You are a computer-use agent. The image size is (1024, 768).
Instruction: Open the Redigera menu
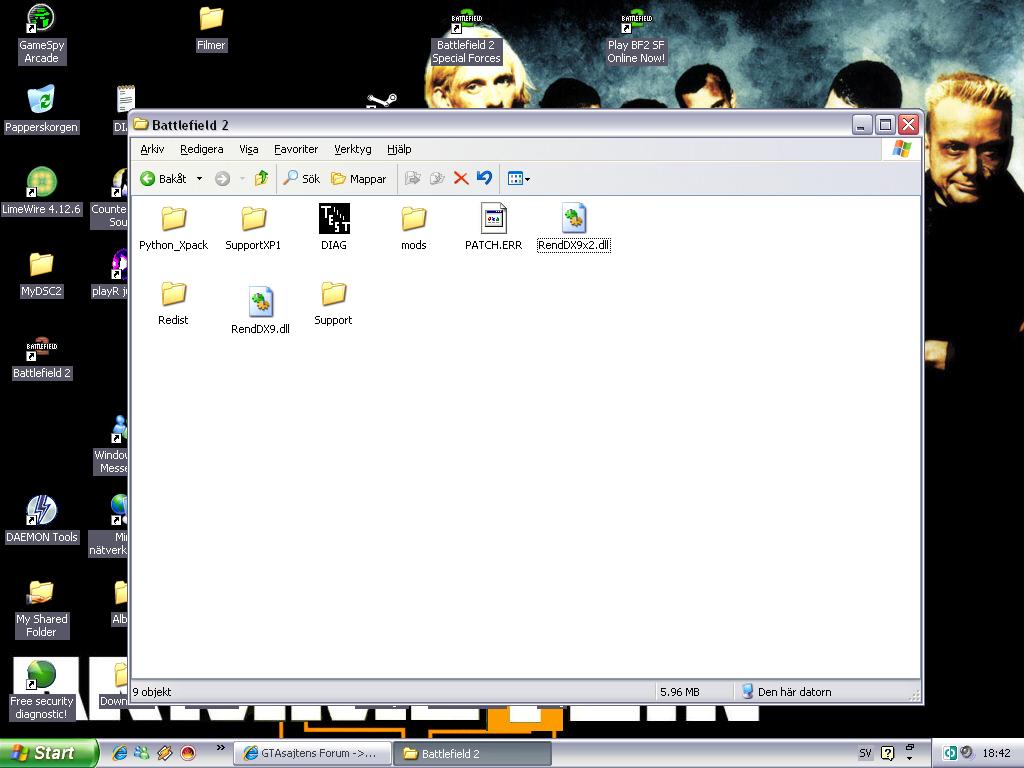[202, 150]
